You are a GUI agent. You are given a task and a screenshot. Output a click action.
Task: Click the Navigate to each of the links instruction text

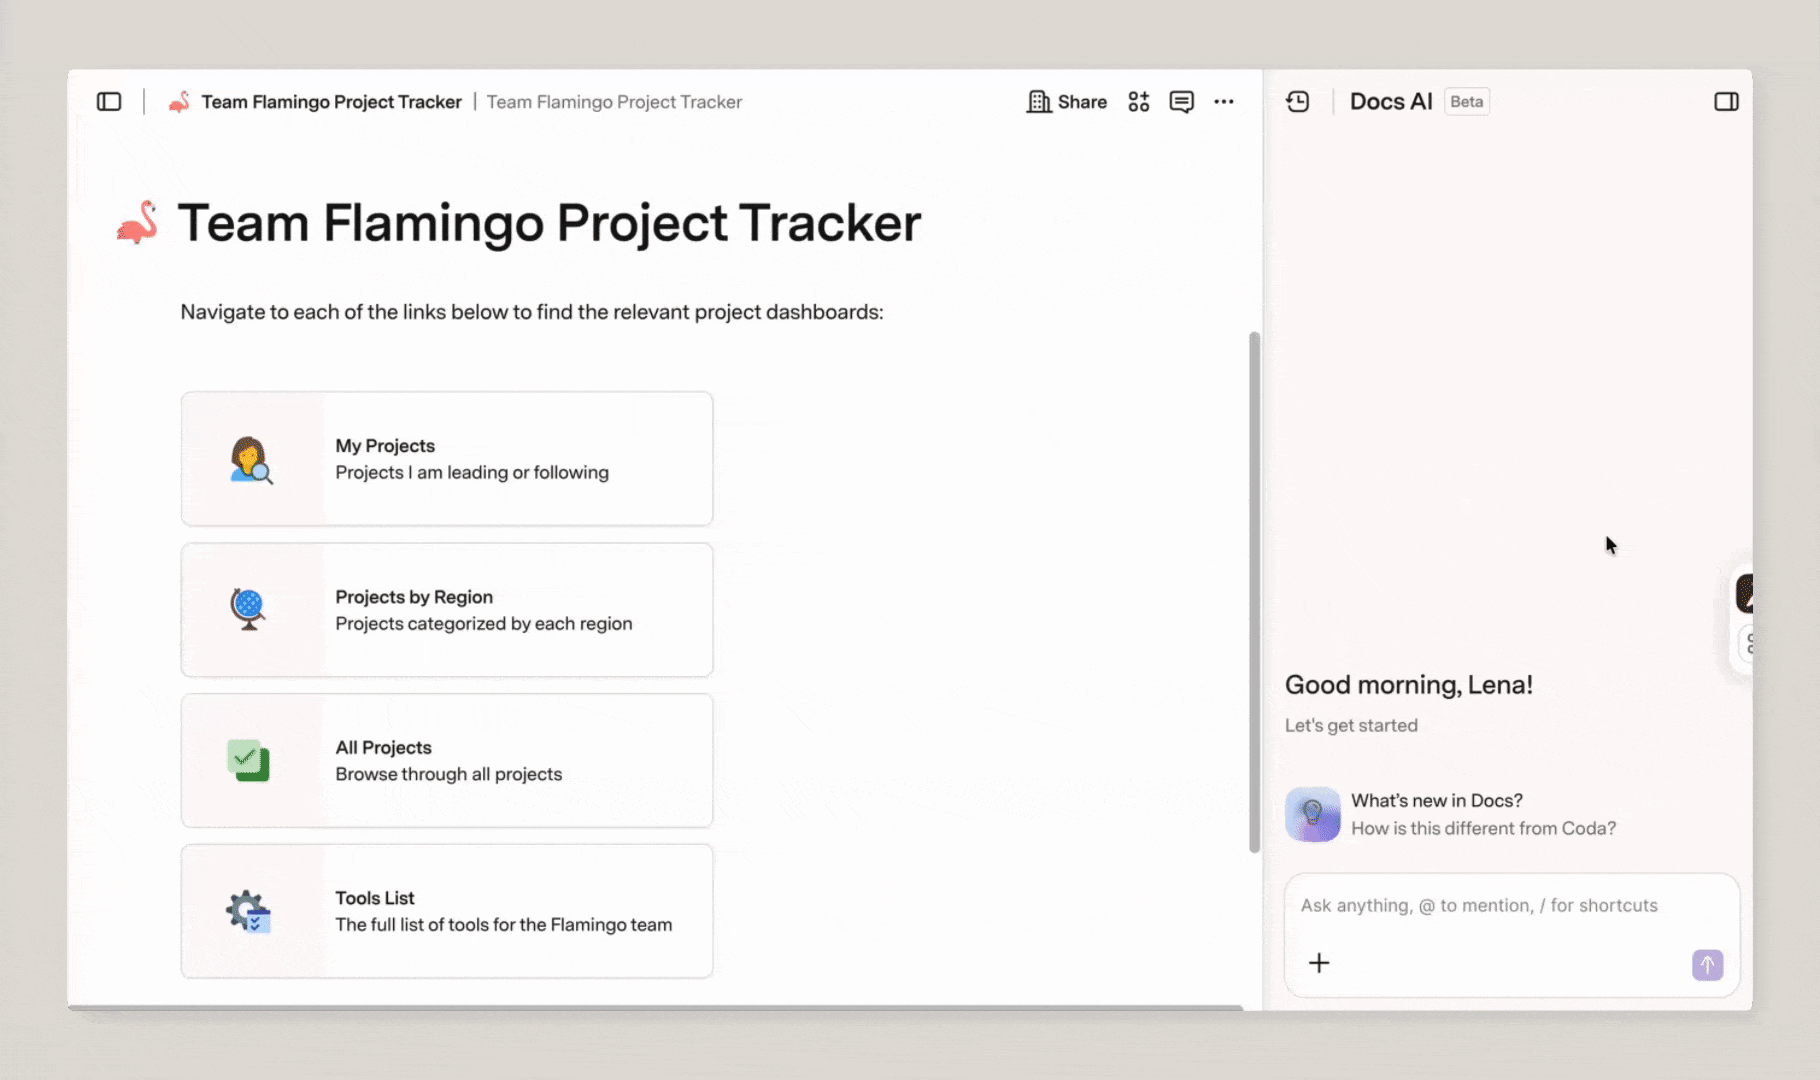532,312
